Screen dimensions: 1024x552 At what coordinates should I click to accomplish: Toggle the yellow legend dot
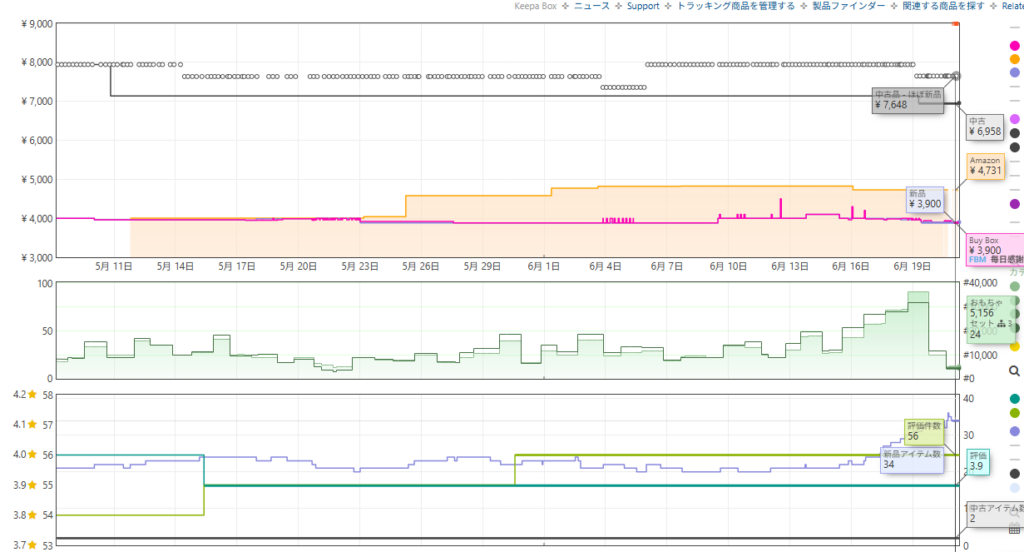click(x=1014, y=347)
